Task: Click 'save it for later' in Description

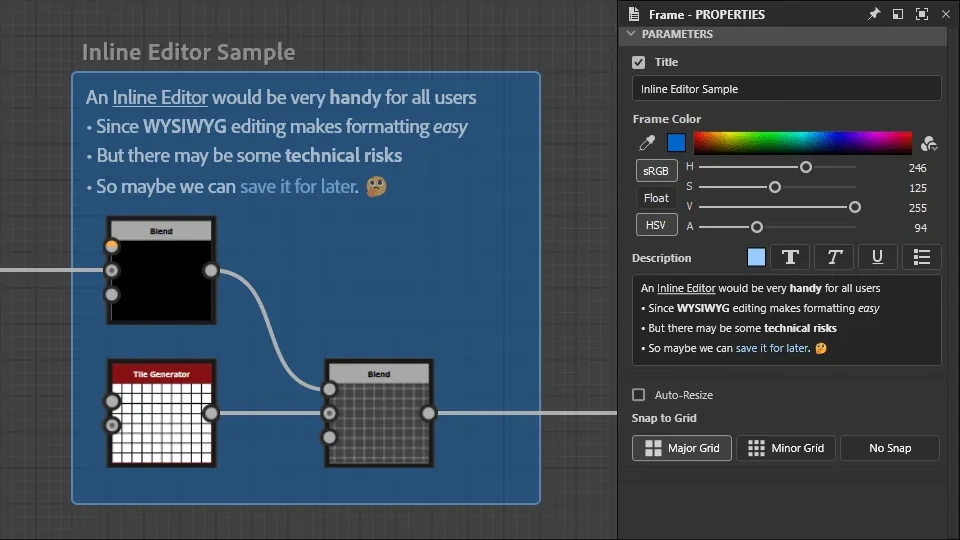Action: [773, 348]
